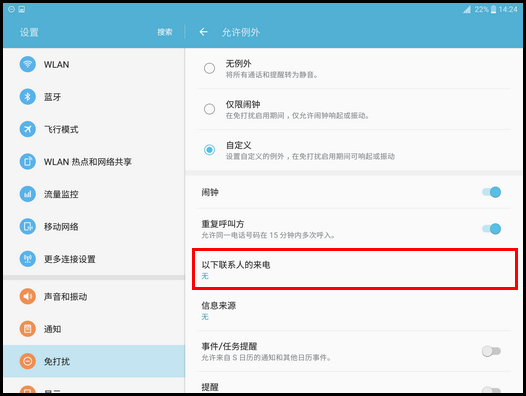Tap the speaker icon for 声音和振动

[x=28, y=296]
